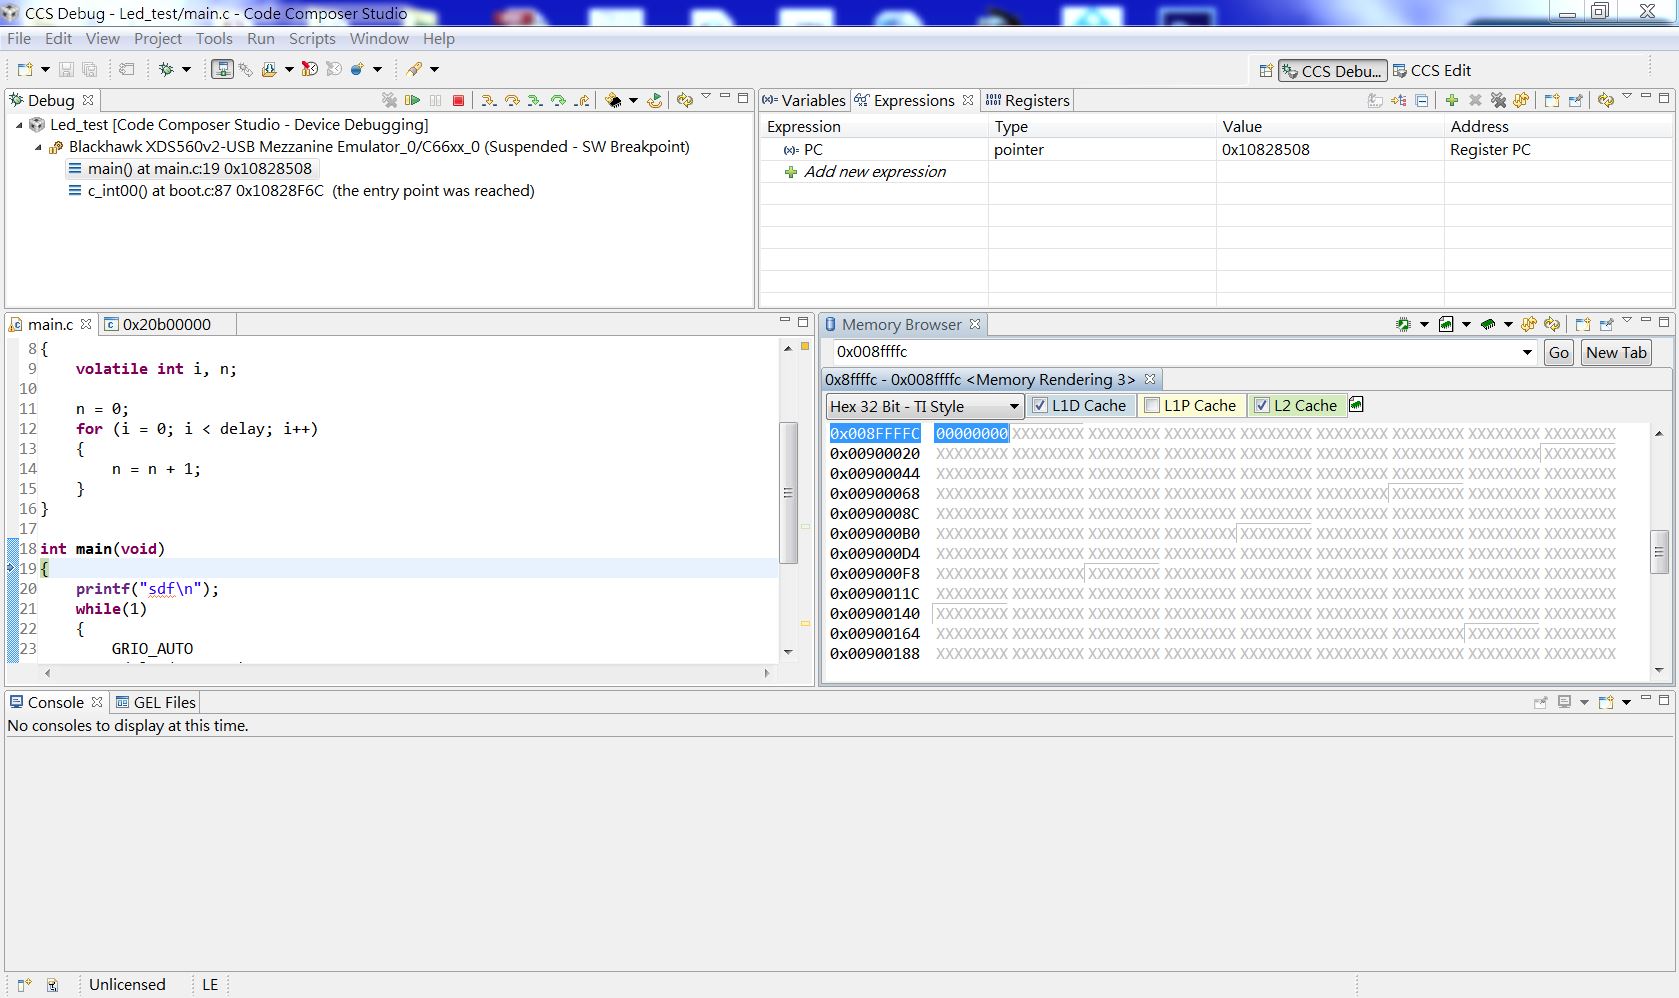
Task: Open dropdown arrow next to CPU Reset icon
Action: tap(633, 100)
